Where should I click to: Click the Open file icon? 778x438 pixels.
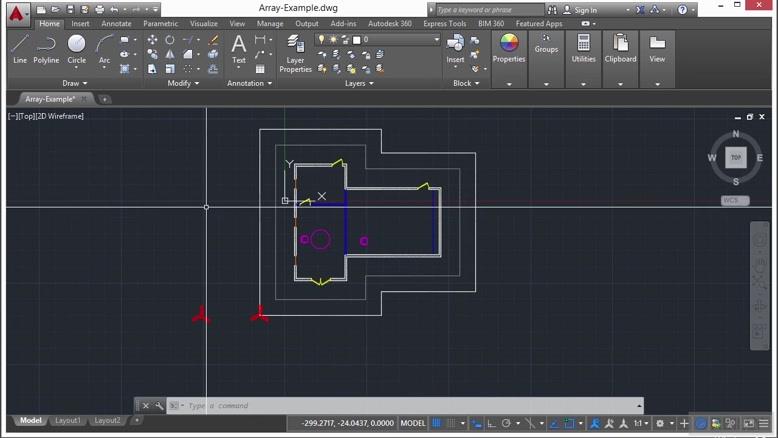pyautogui.click(x=55, y=9)
